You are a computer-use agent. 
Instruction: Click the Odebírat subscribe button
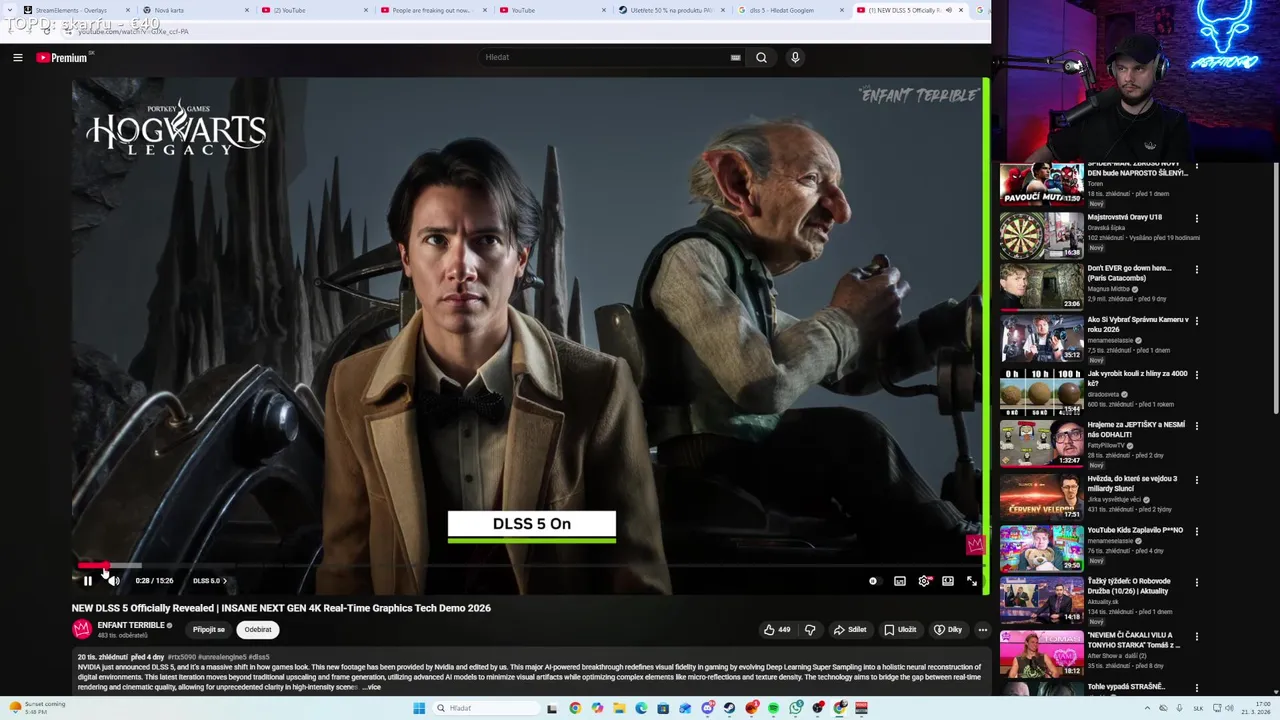[x=258, y=630]
